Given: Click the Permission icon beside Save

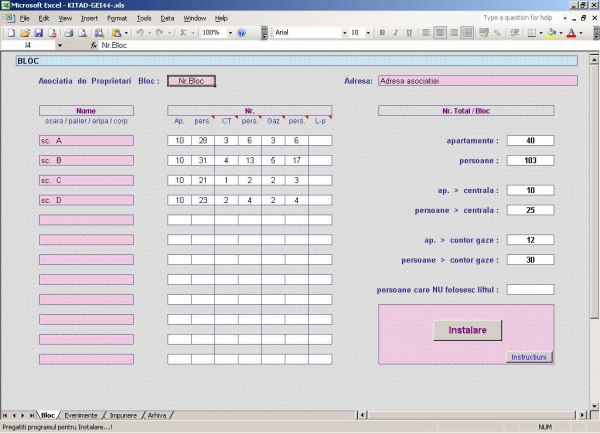Looking at the screenshot, I should pyautogui.click(x=52, y=33).
